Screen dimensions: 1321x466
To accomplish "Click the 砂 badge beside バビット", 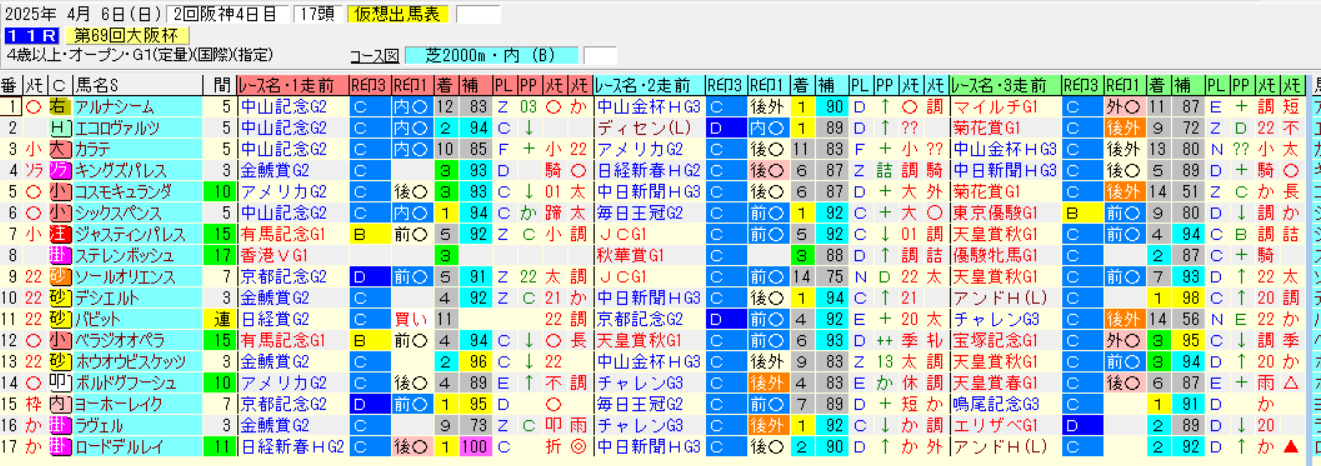I will click(59, 319).
